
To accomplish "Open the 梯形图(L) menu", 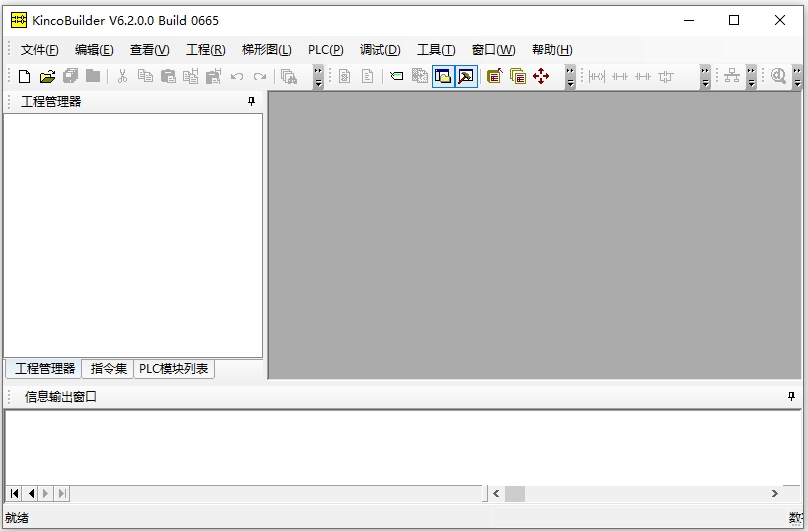I will coord(266,49).
